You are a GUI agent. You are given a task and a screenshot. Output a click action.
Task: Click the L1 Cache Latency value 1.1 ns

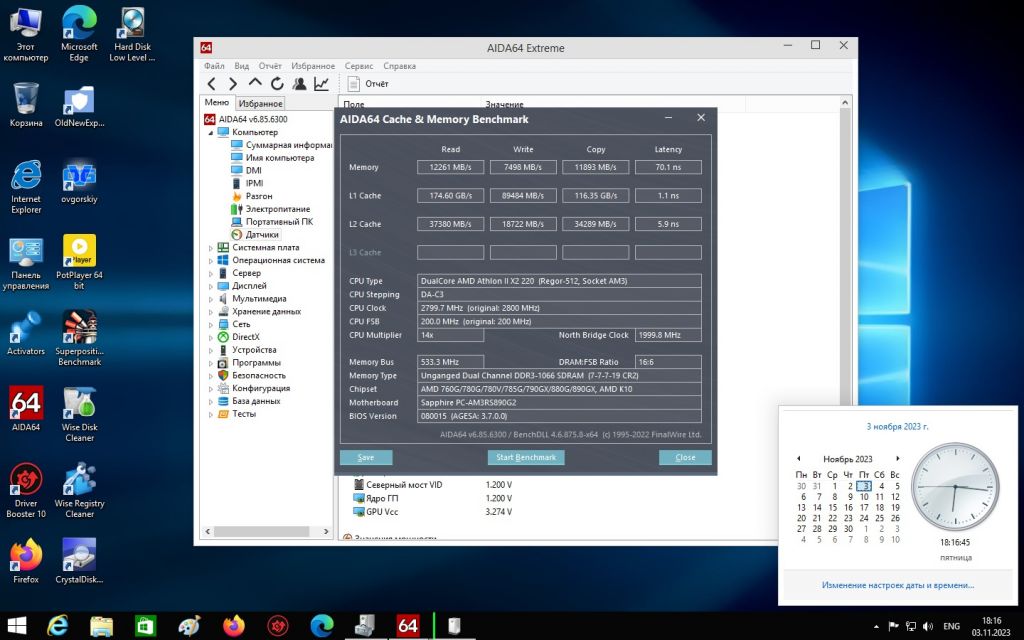pyautogui.click(x=668, y=195)
